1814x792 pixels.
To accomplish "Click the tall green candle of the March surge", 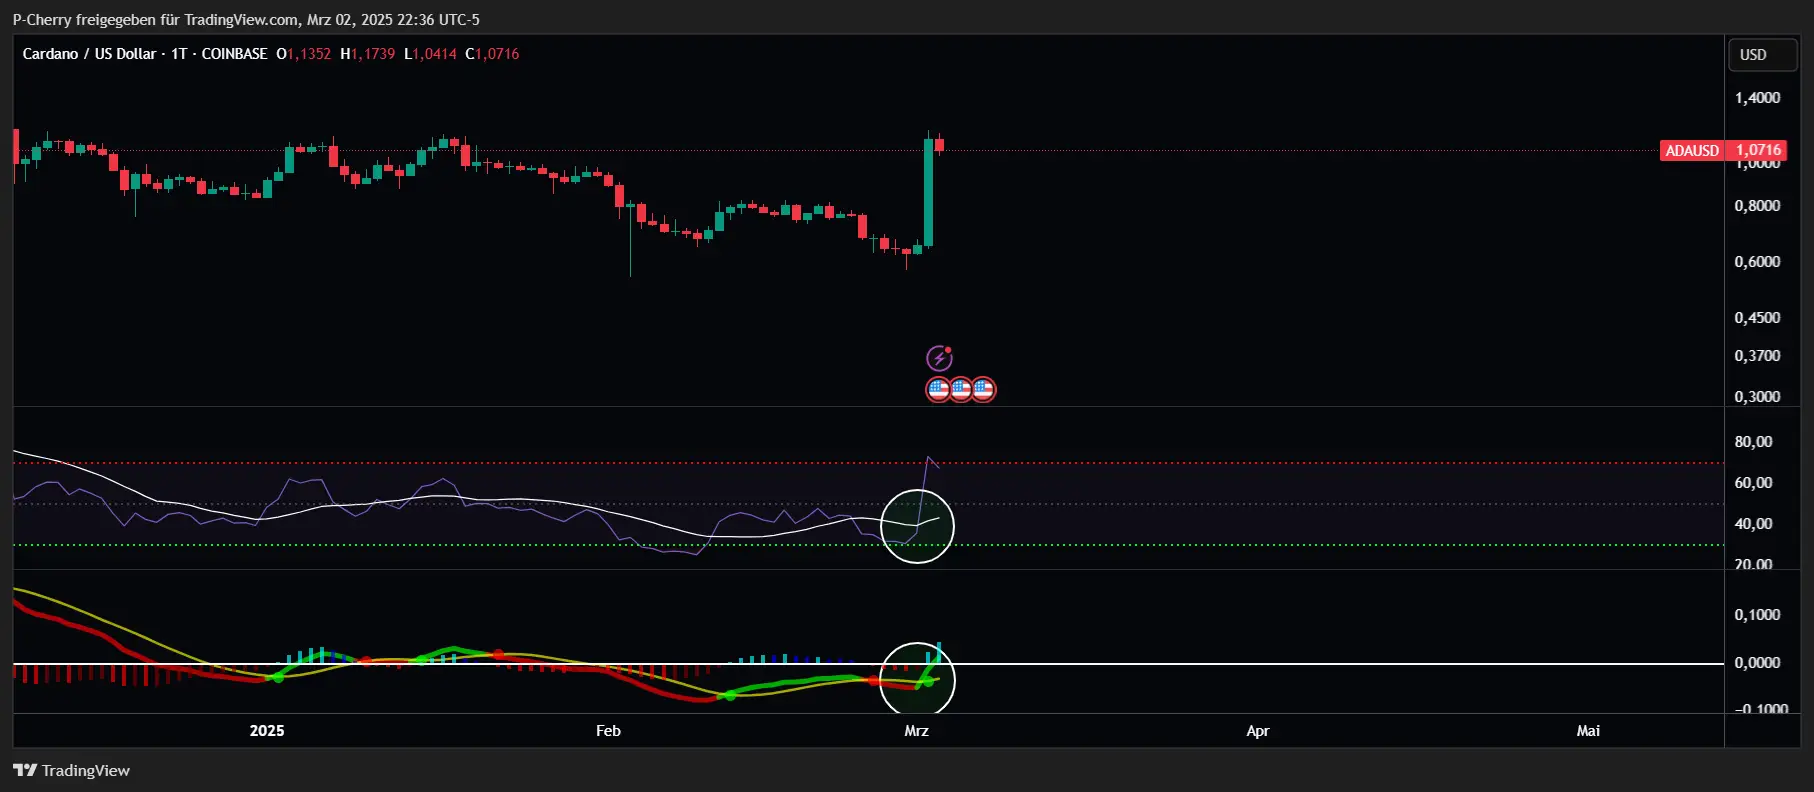I will (928, 192).
